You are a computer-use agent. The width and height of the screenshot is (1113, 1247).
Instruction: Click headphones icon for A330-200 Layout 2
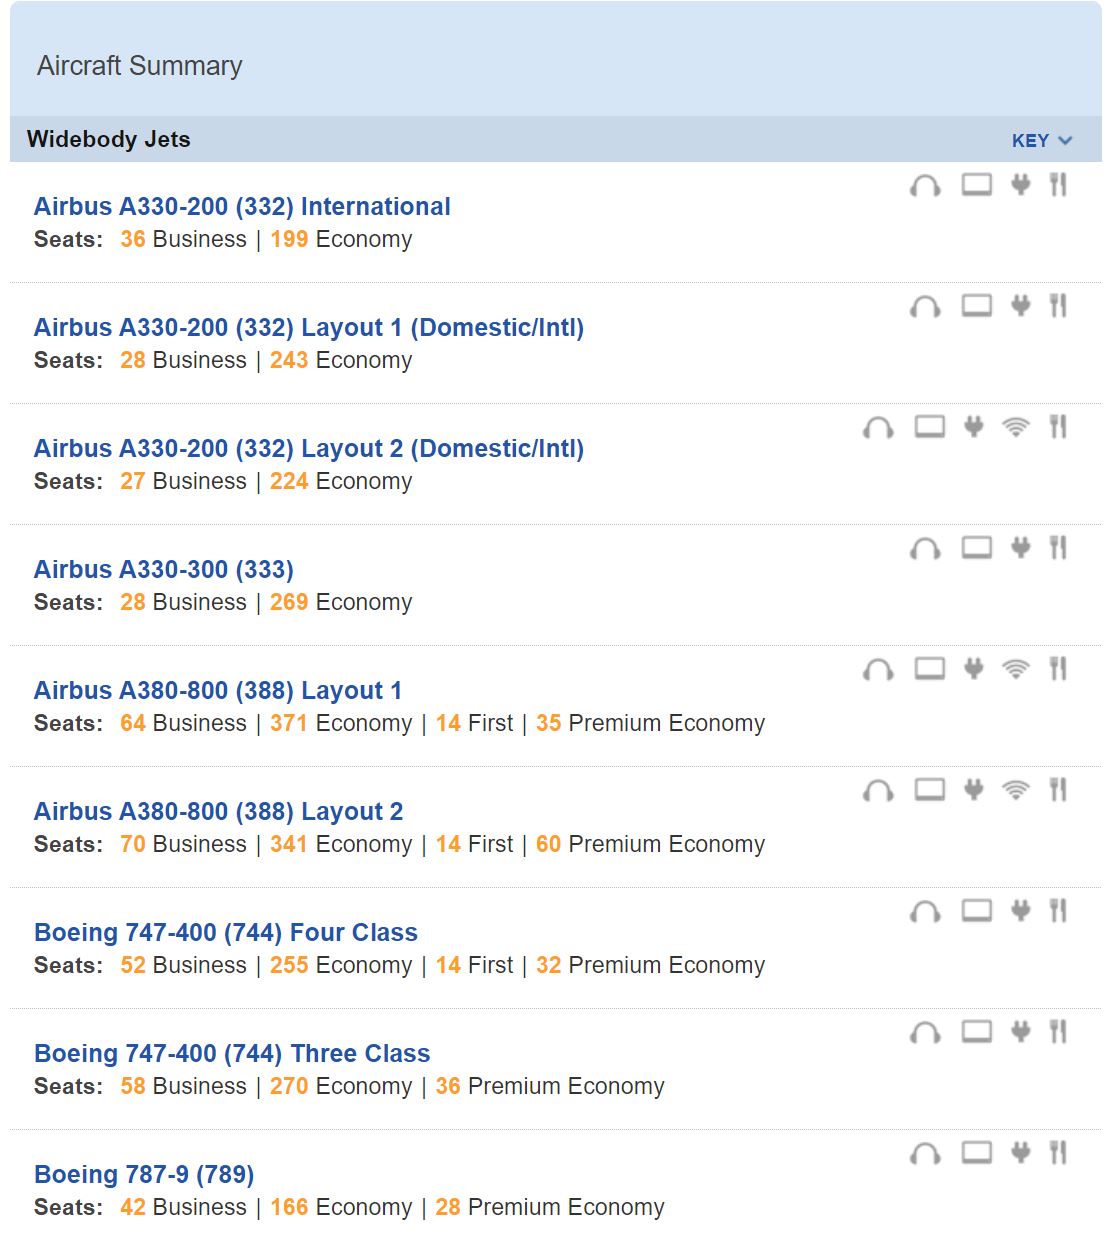point(878,427)
